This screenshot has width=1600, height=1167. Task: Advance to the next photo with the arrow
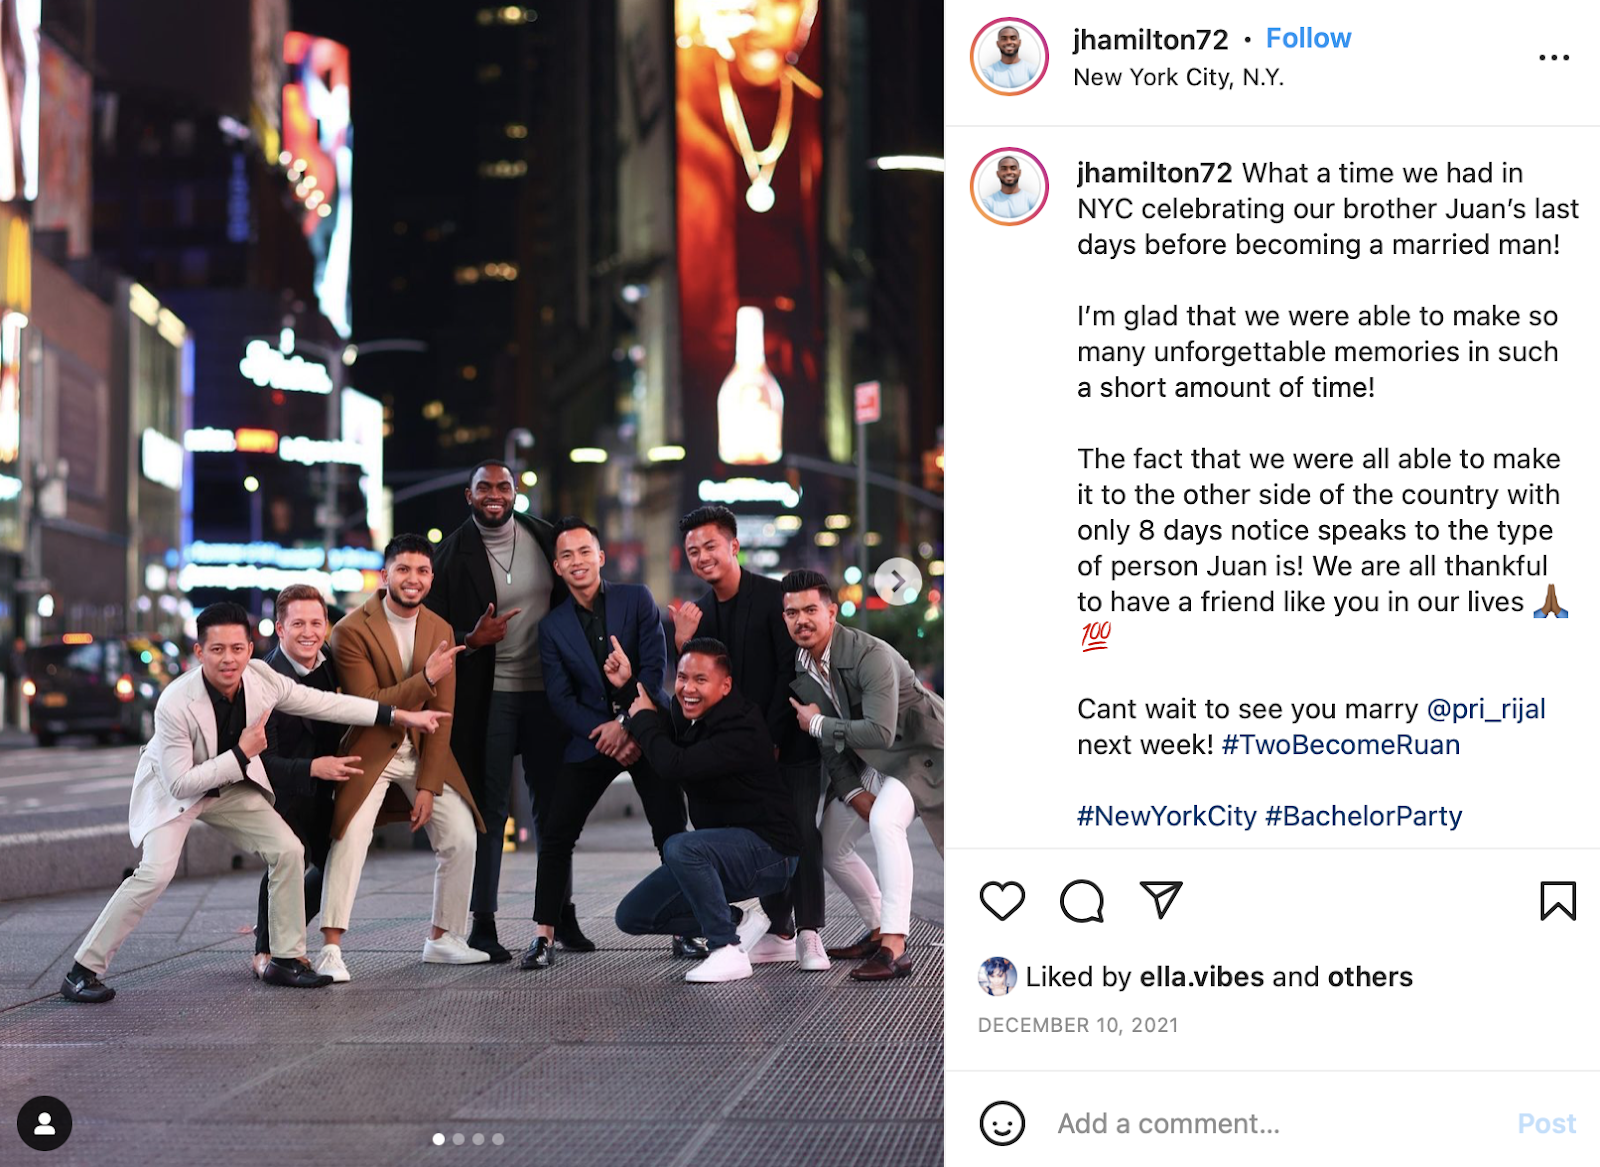click(x=898, y=581)
